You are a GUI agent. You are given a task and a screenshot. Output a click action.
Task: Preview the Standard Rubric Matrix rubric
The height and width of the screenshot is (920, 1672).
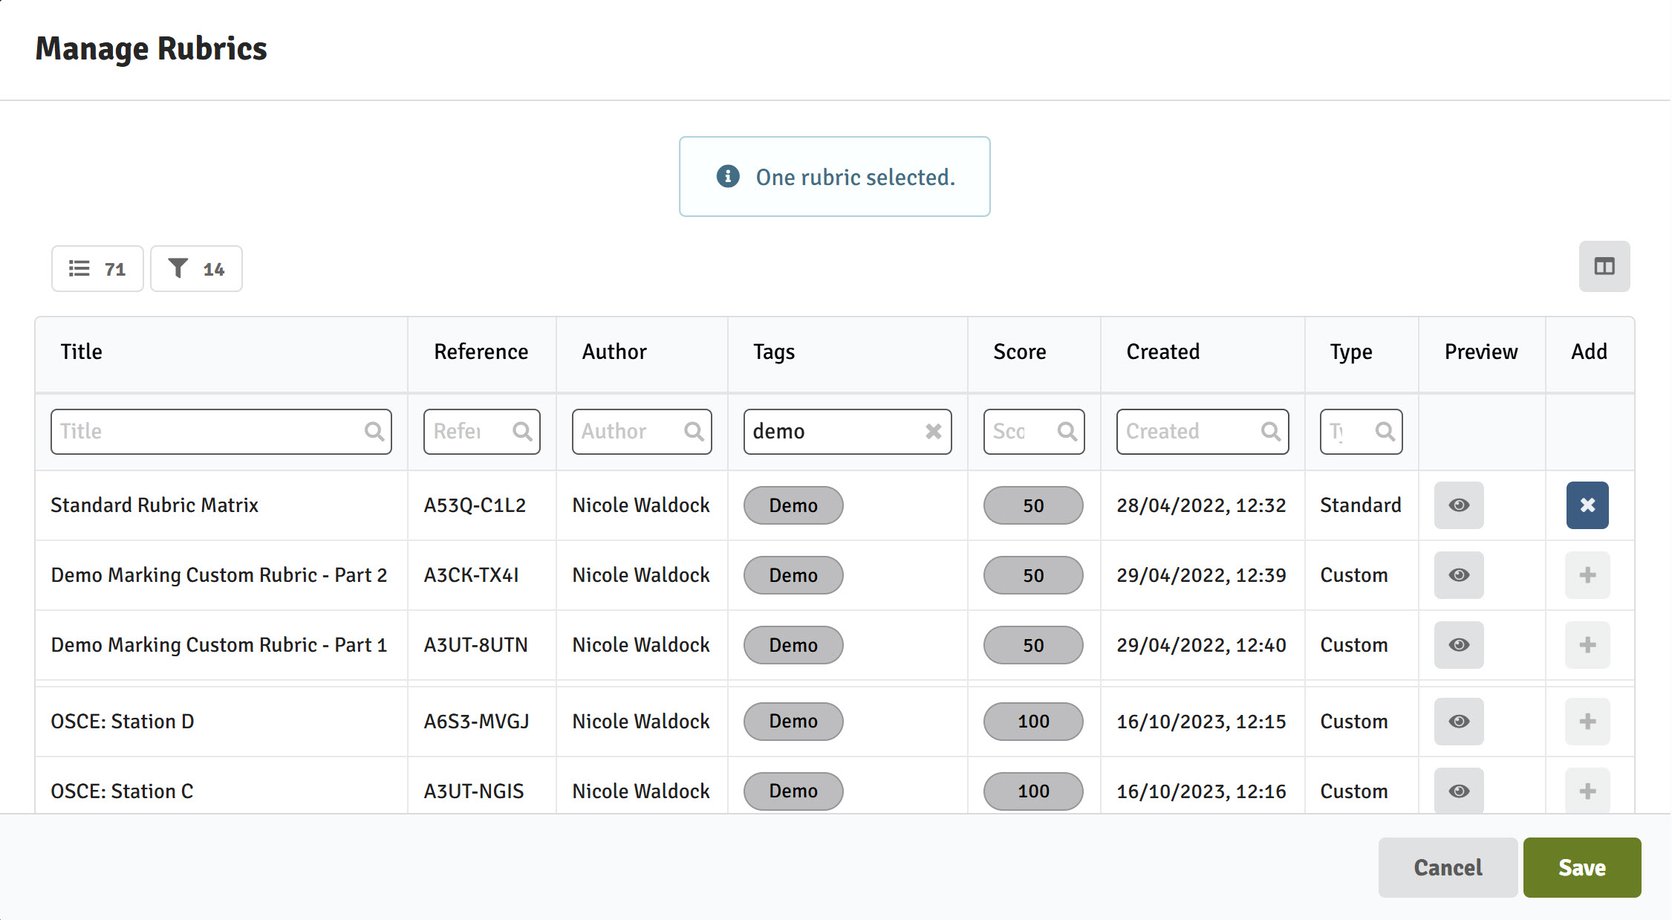coord(1458,505)
